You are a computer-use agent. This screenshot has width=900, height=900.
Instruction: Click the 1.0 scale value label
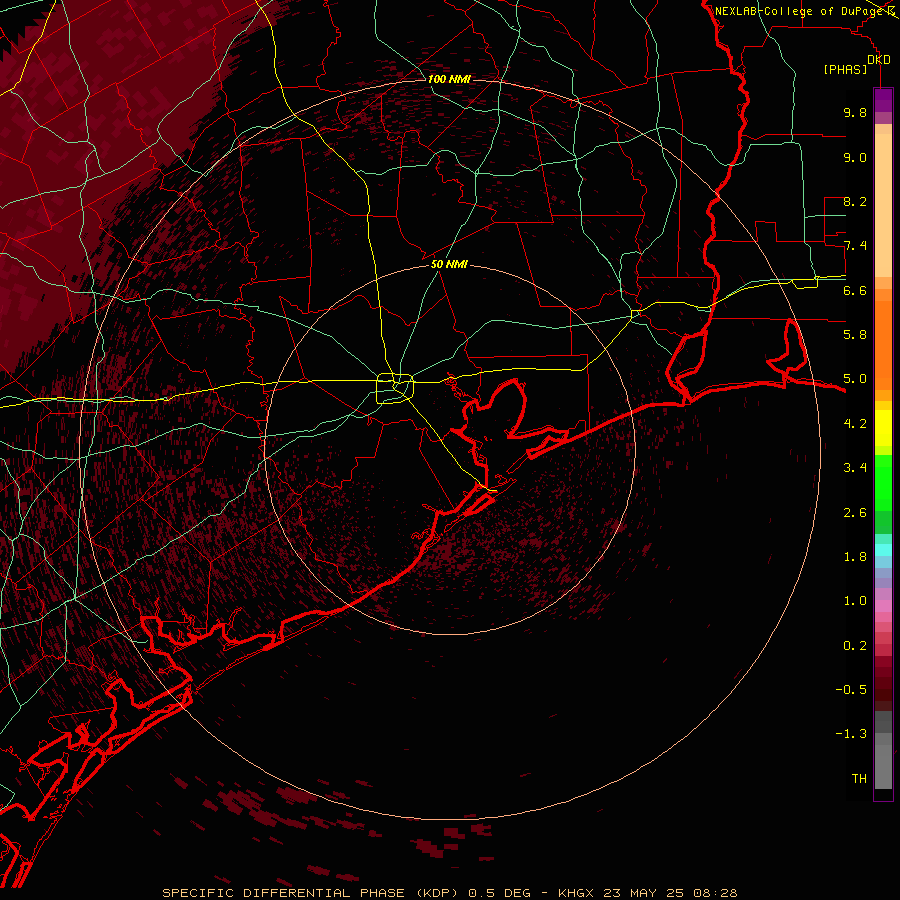[855, 601]
